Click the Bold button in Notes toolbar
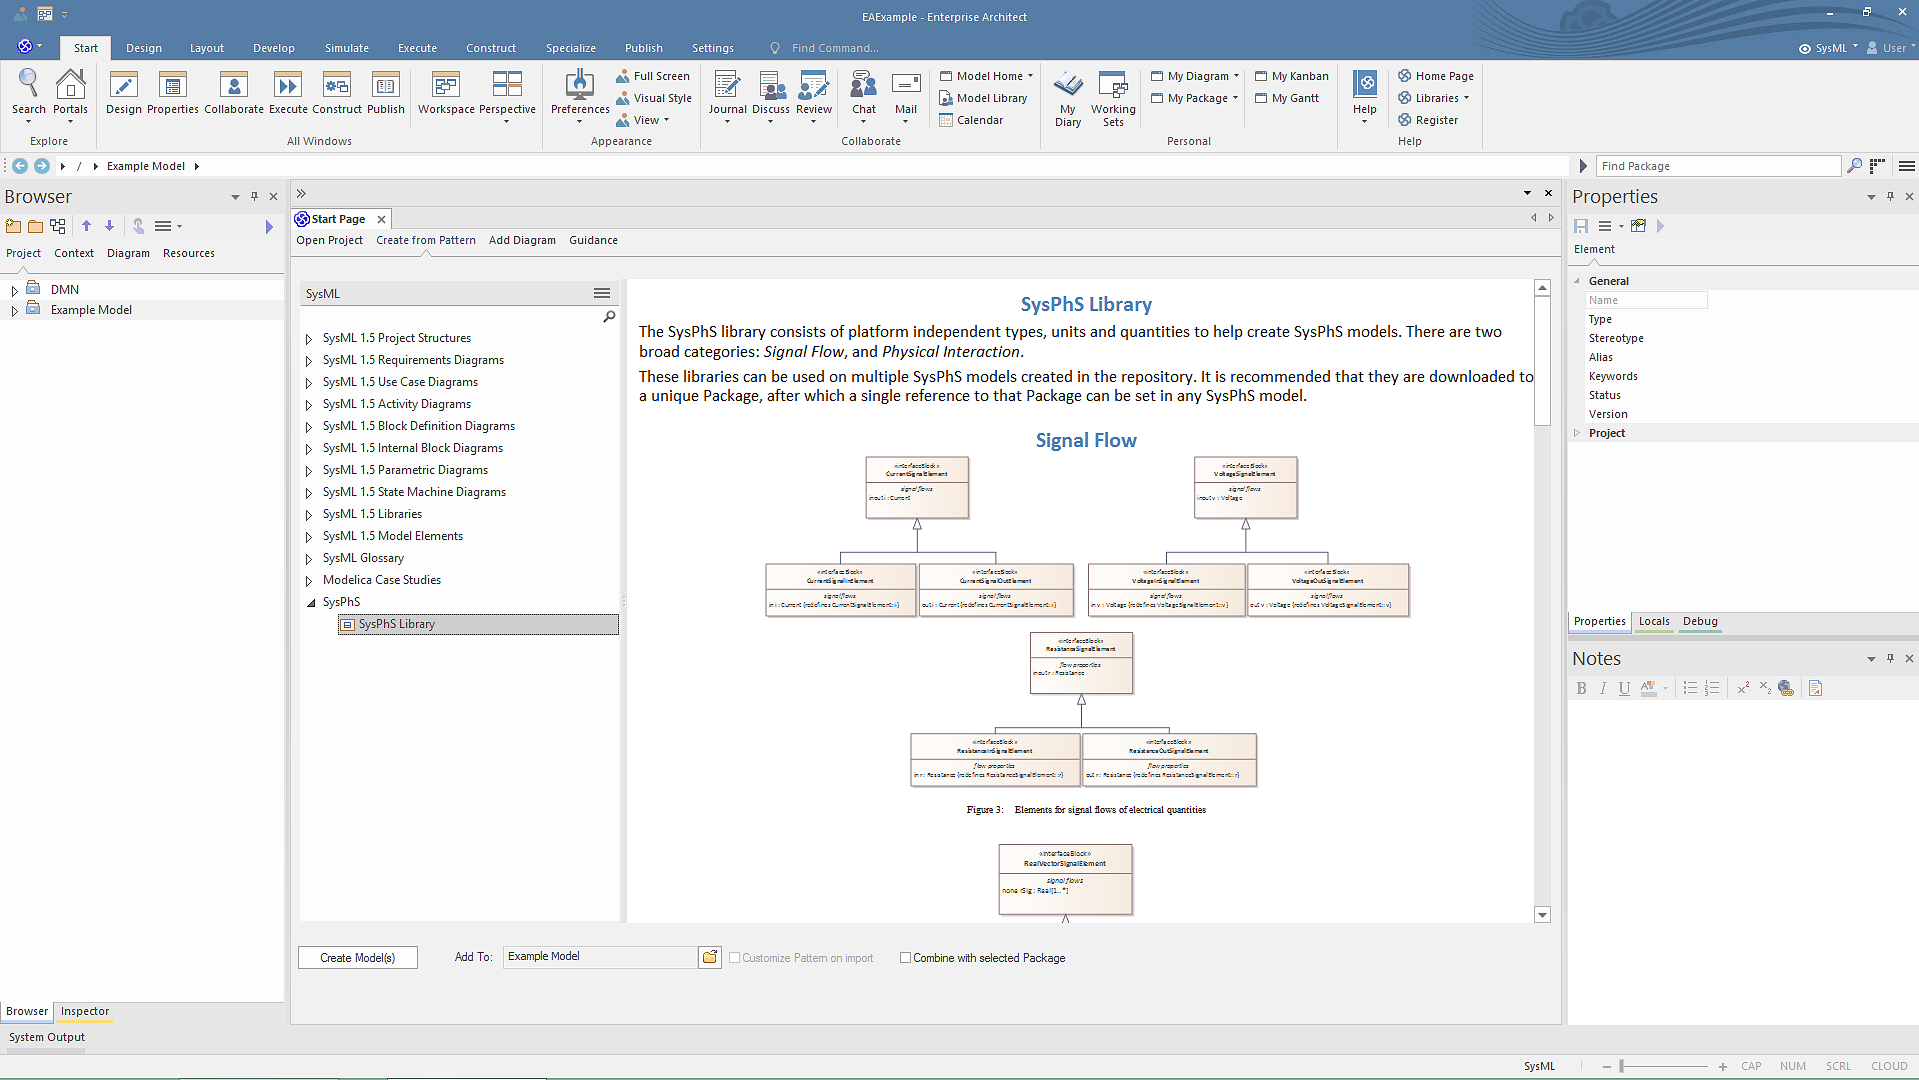 [1581, 688]
